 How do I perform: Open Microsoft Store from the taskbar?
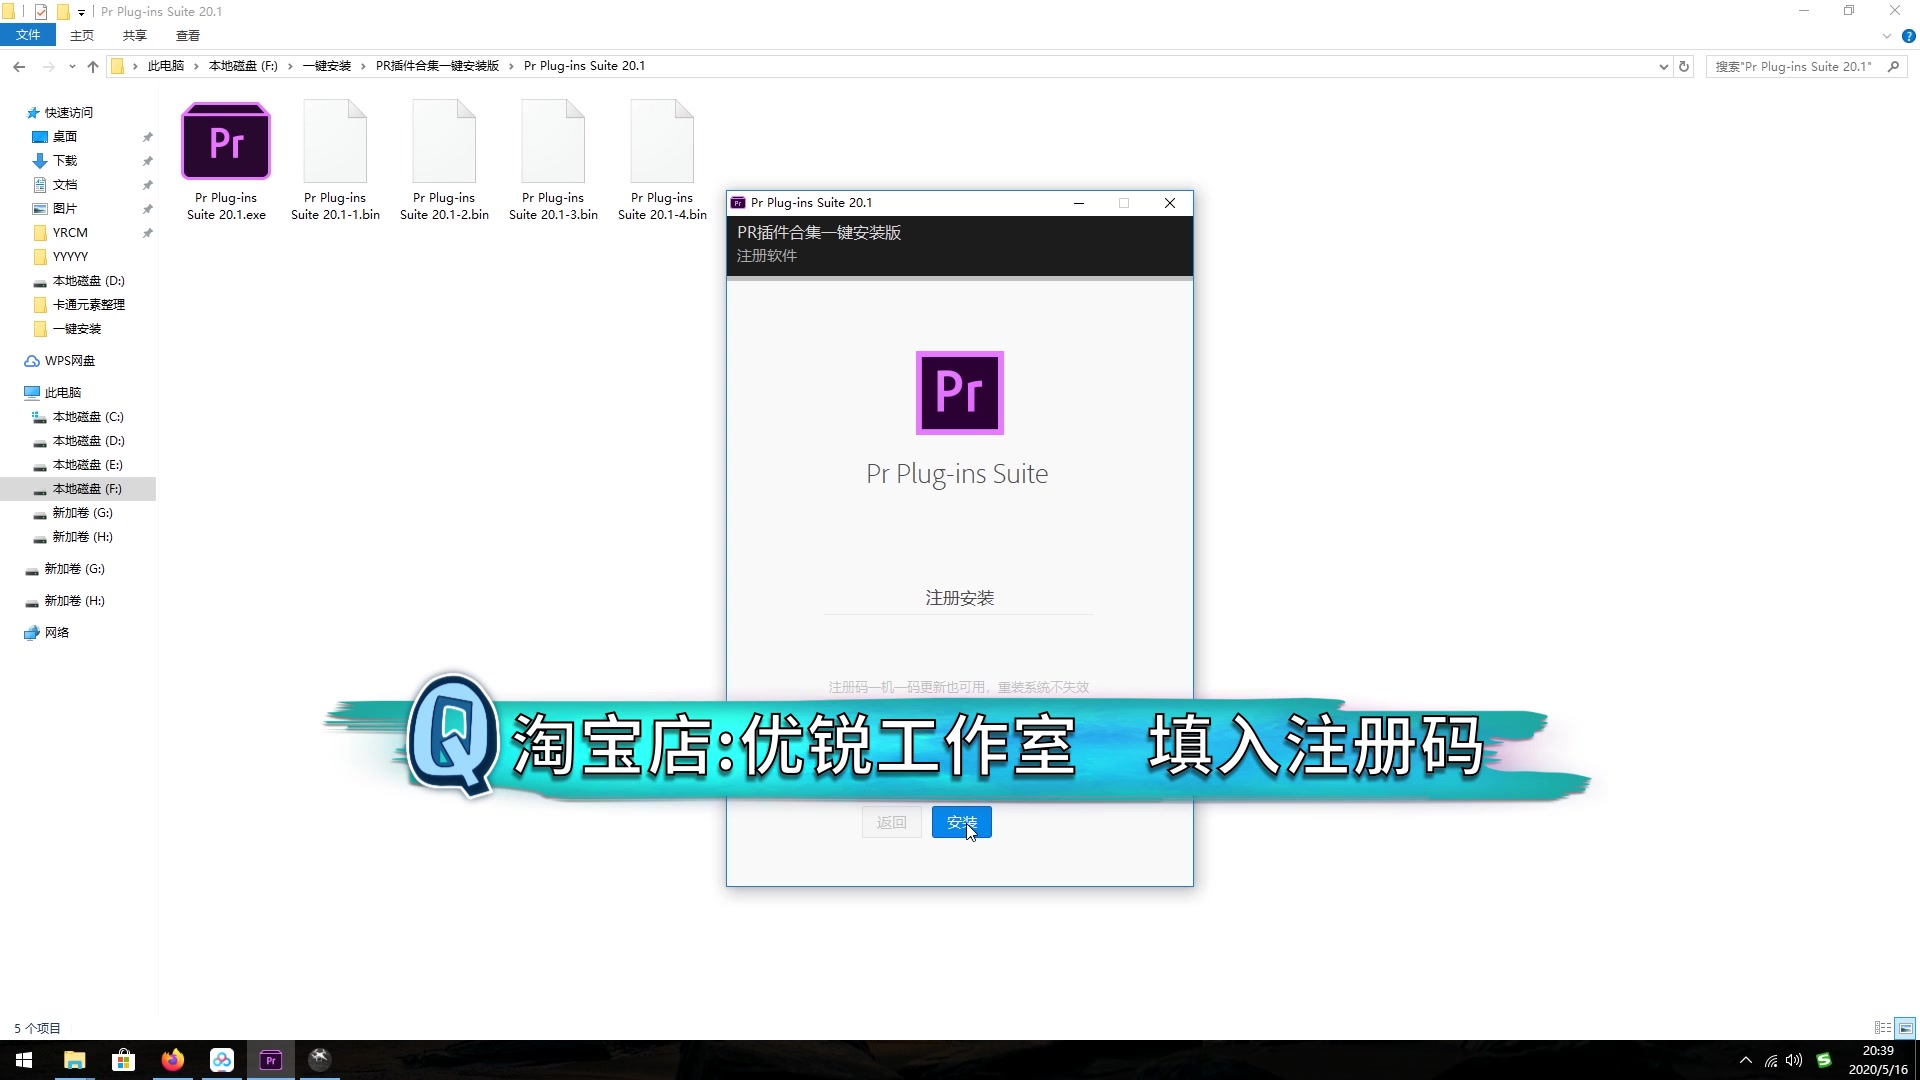(123, 1060)
